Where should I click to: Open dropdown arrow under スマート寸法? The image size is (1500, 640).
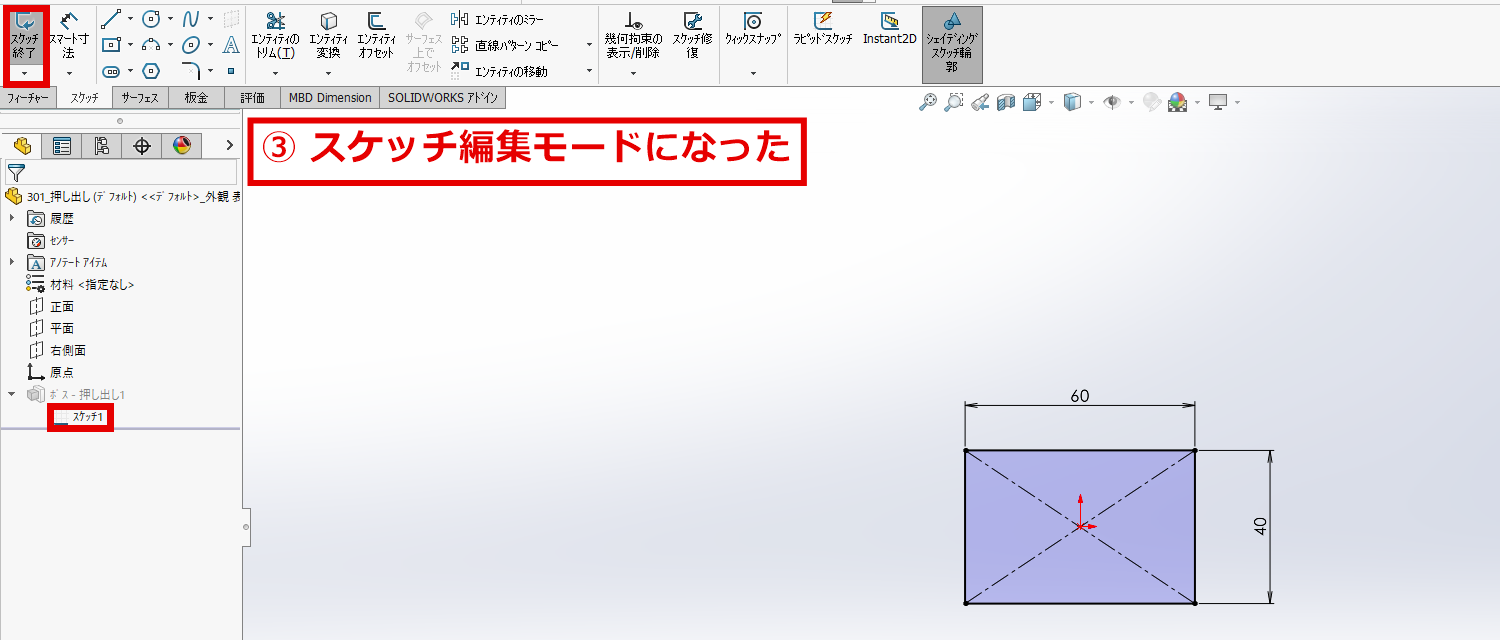pyautogui.click(x=69, y=73)
